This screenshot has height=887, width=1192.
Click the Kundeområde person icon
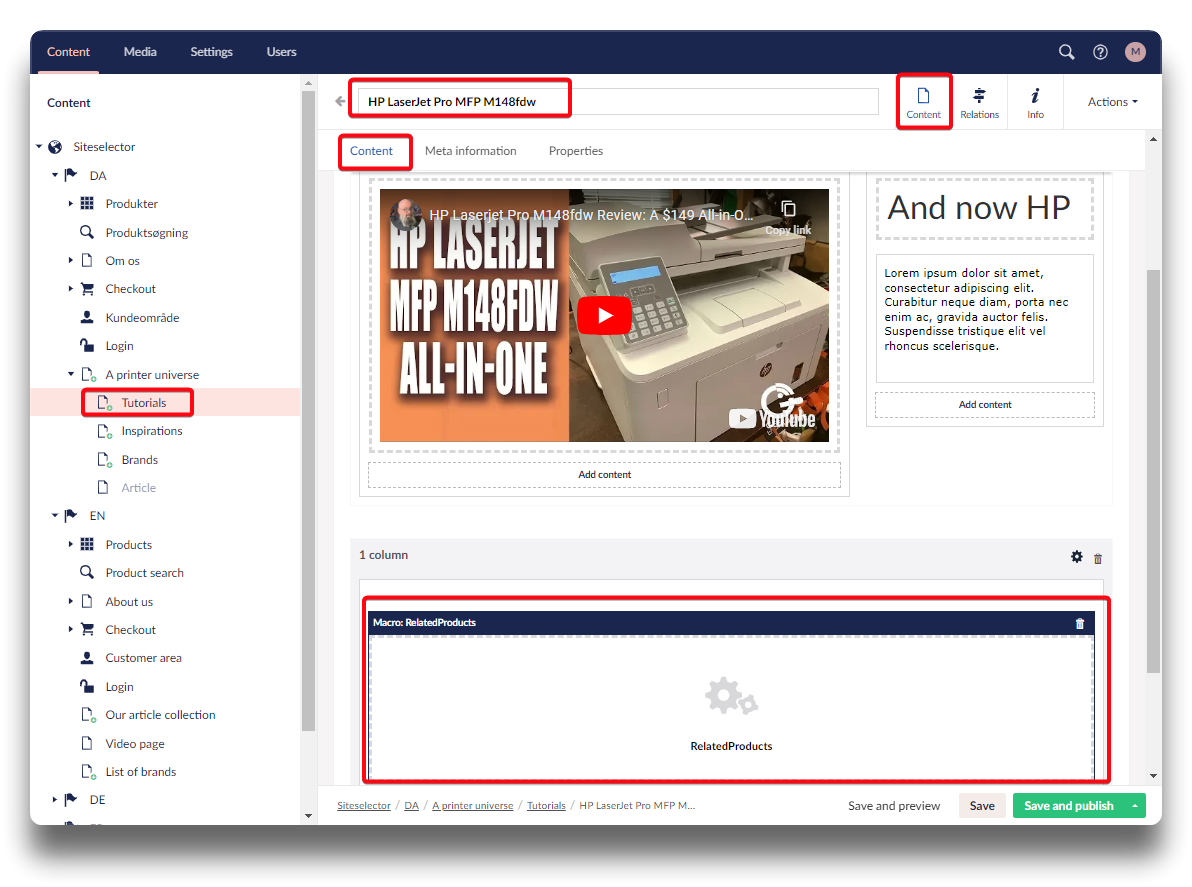click(x=87, y=317)
